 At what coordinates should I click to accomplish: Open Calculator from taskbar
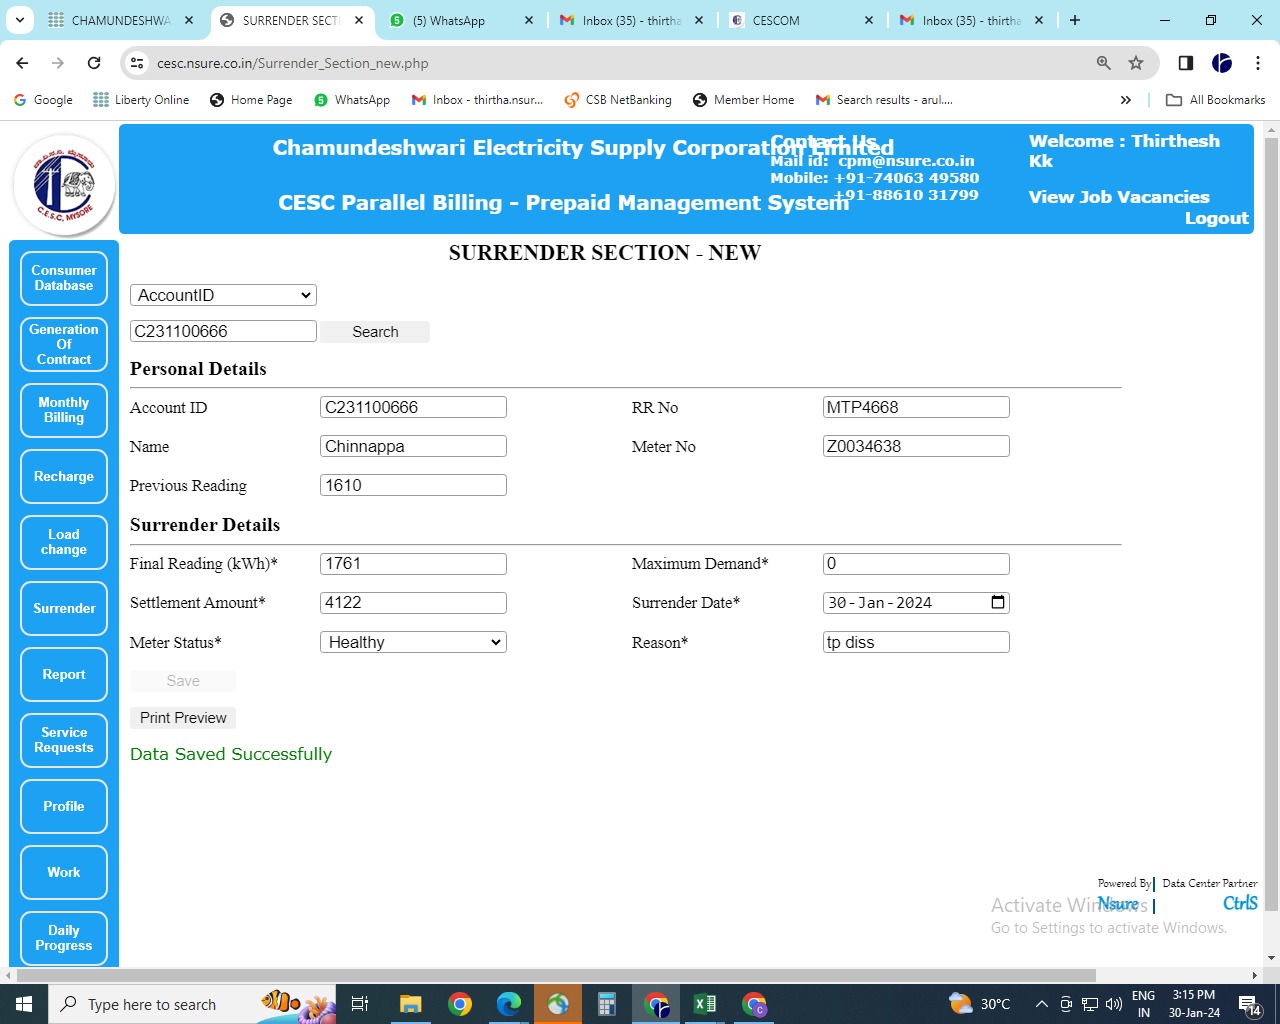[607, 1004]
